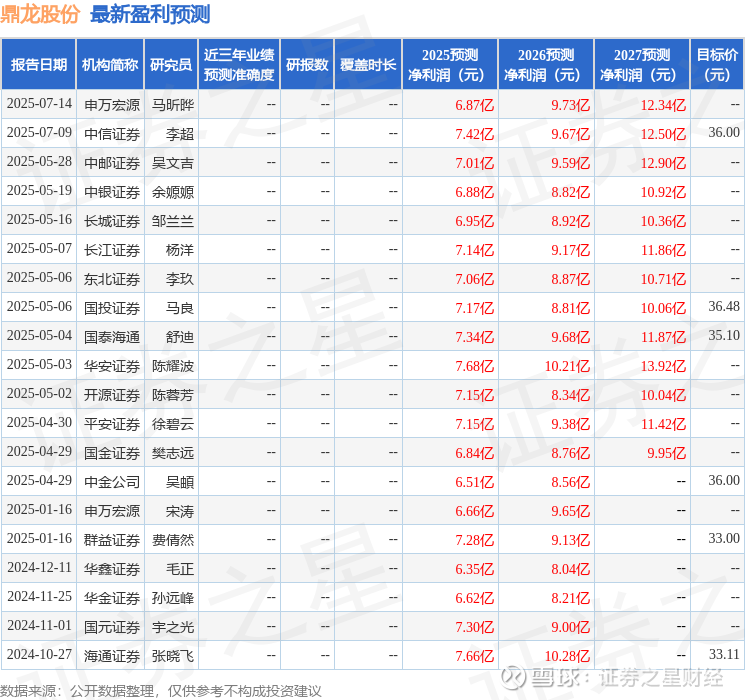Select the 开源证券 cell
Screen dimensions: 745x700
pos(112,395)
